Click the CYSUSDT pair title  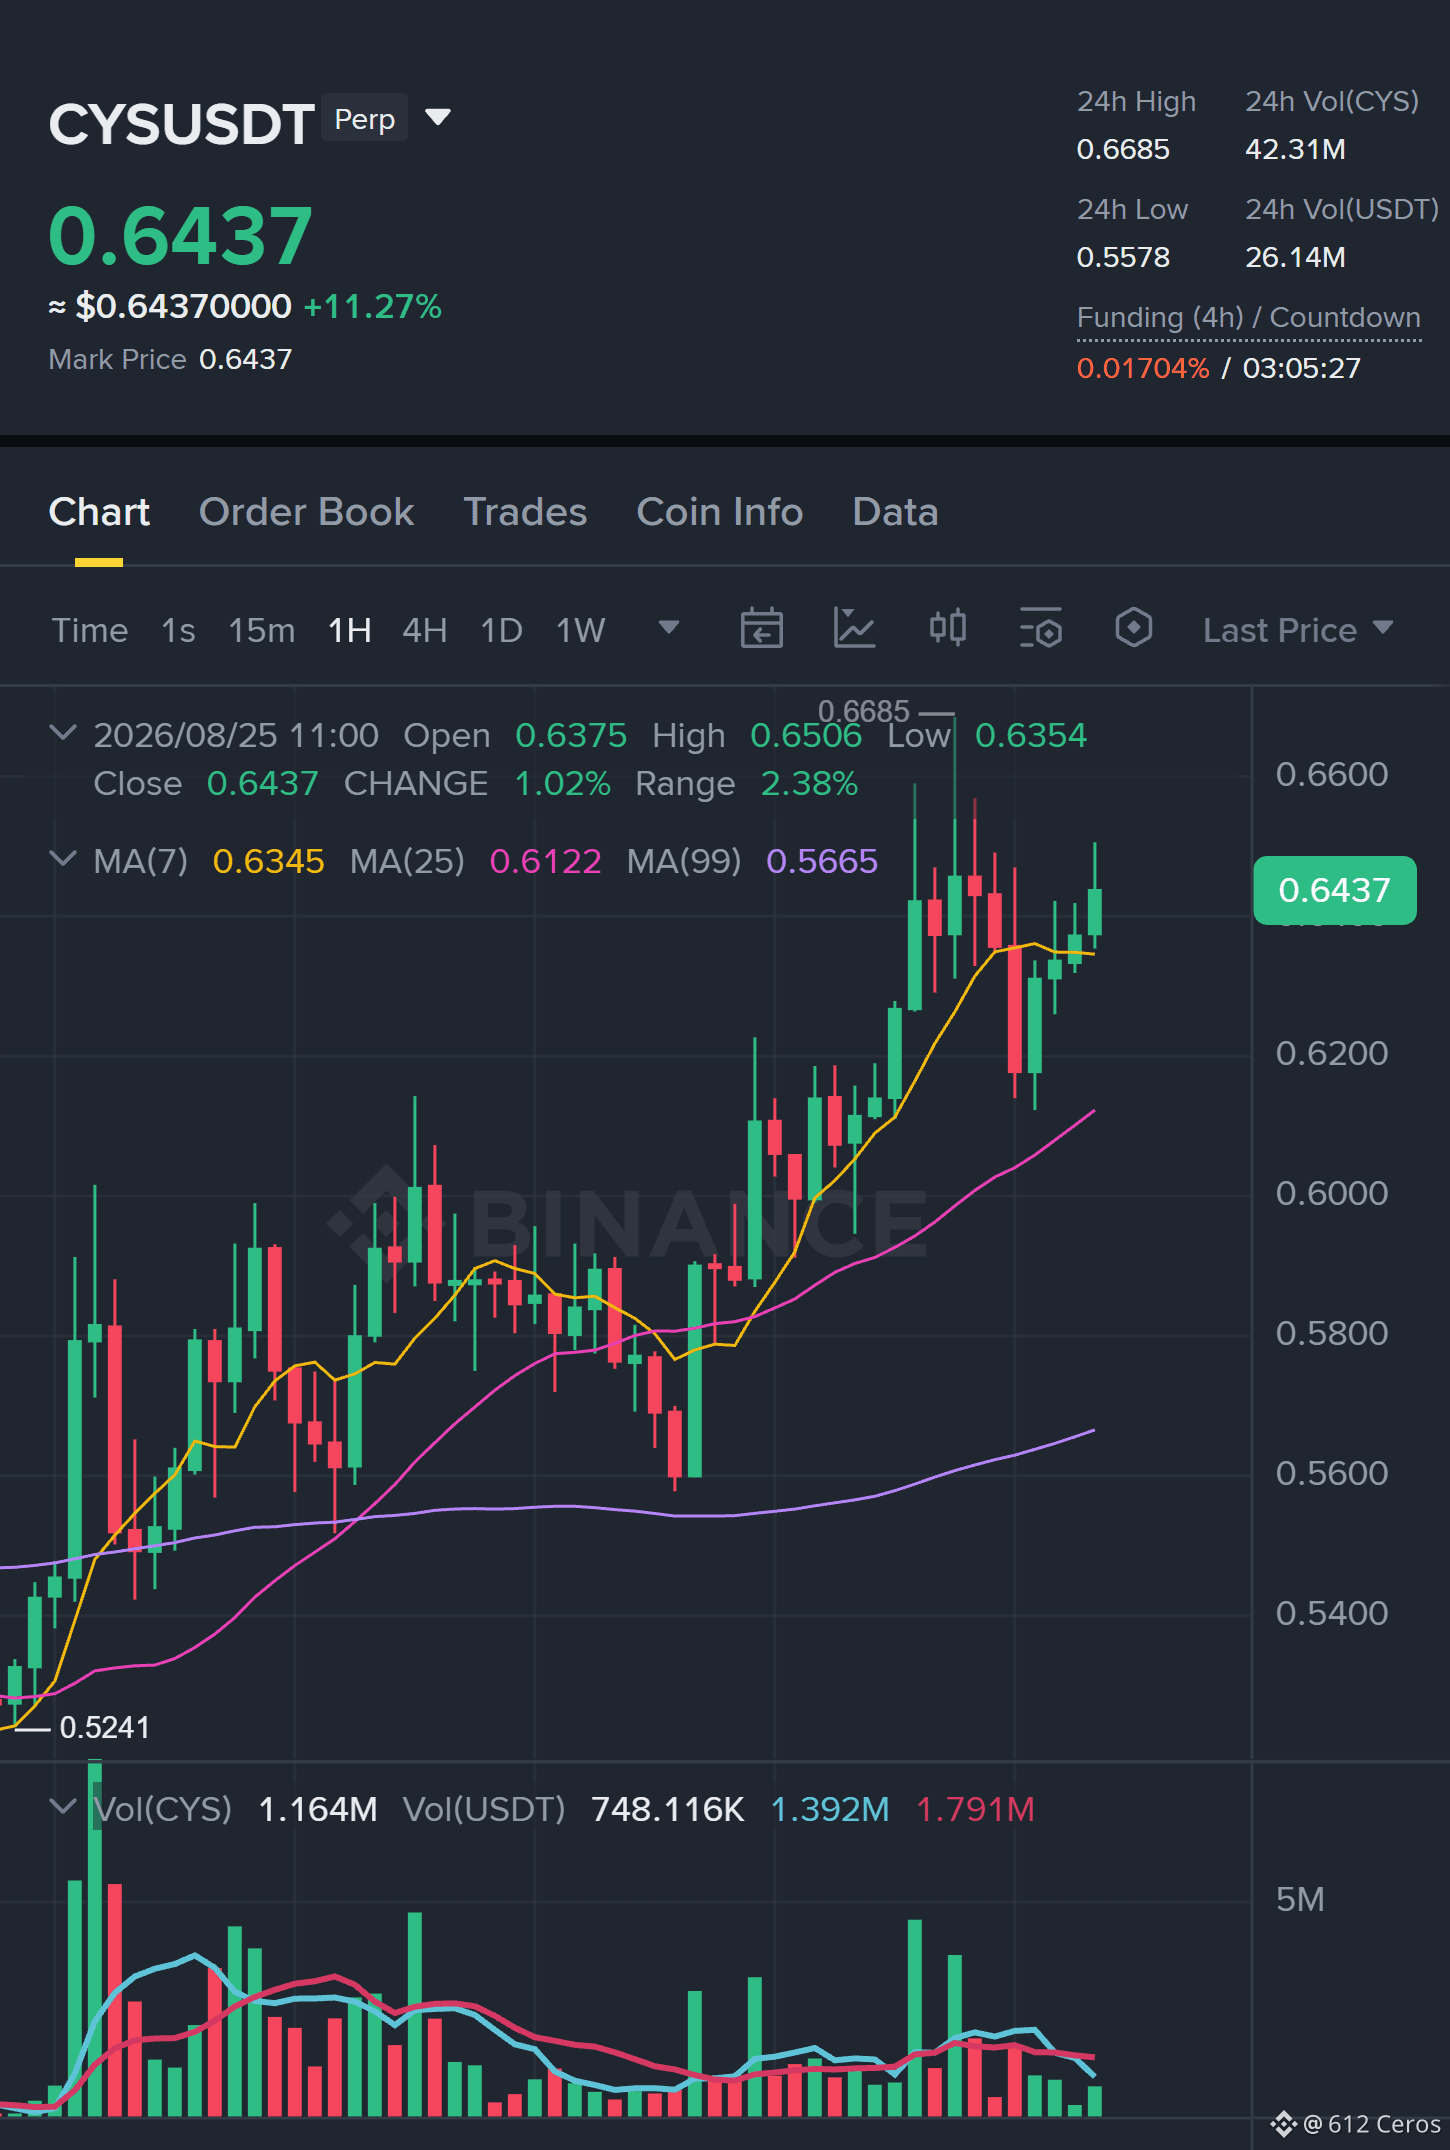[182, 124]
